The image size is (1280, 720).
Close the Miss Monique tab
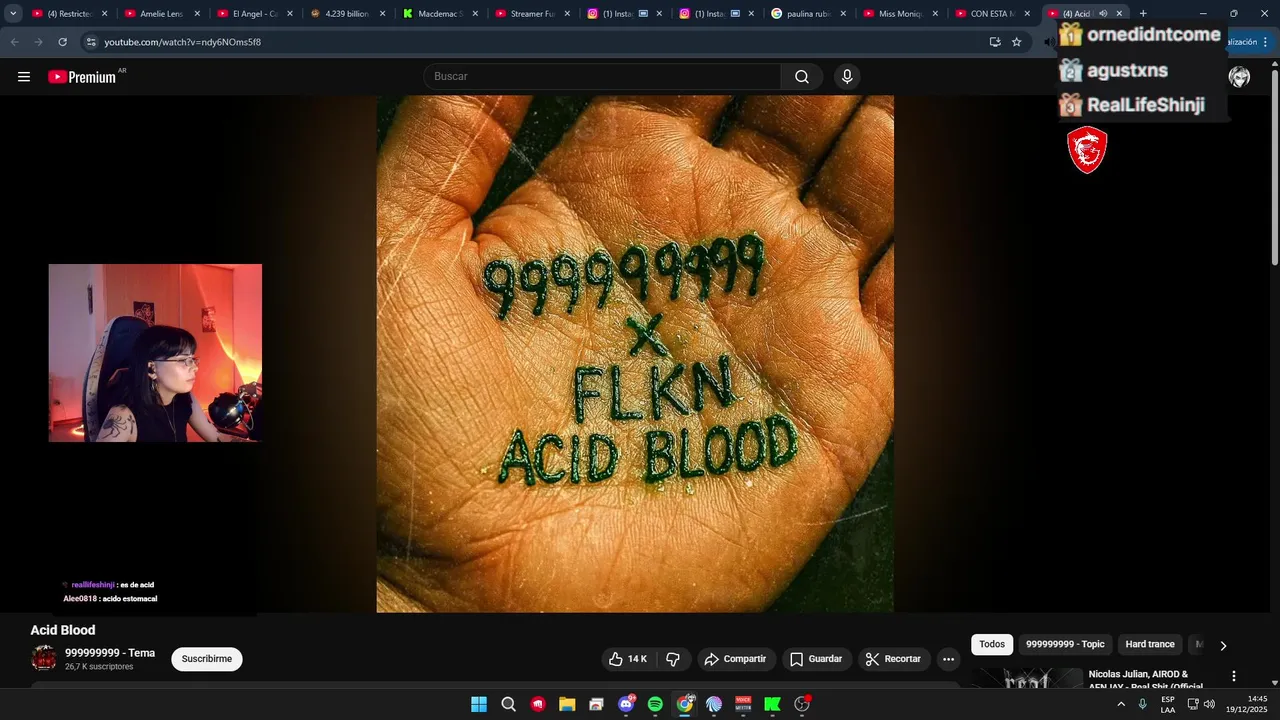coord(935,14)
